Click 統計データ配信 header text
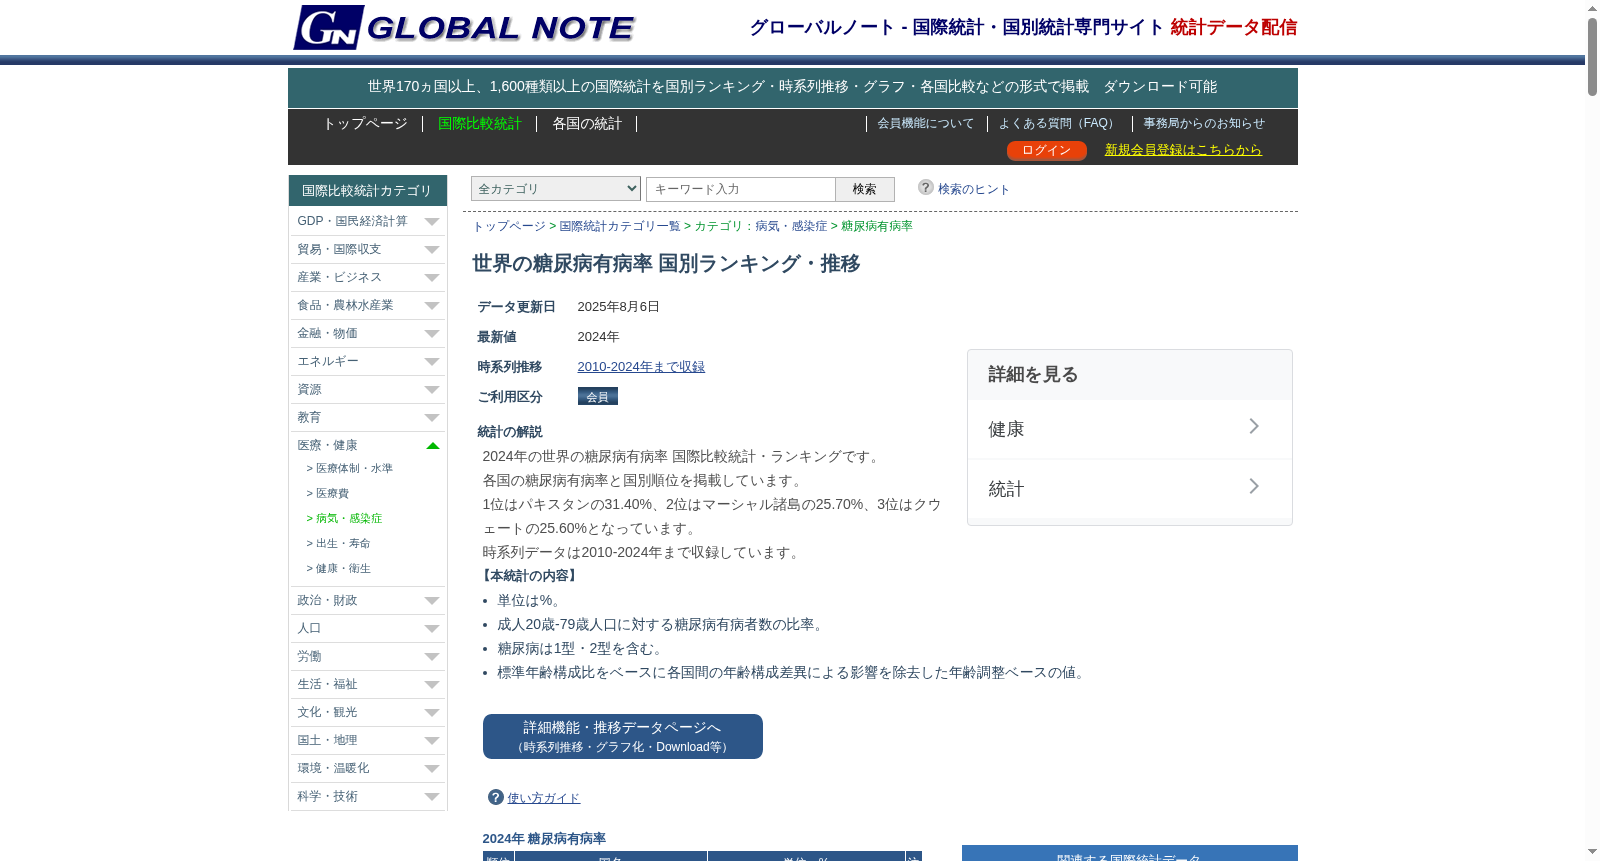Image resolution: width=1600 pixels, height=861 pixels. pyautogui.click(x=1234, y=27)
